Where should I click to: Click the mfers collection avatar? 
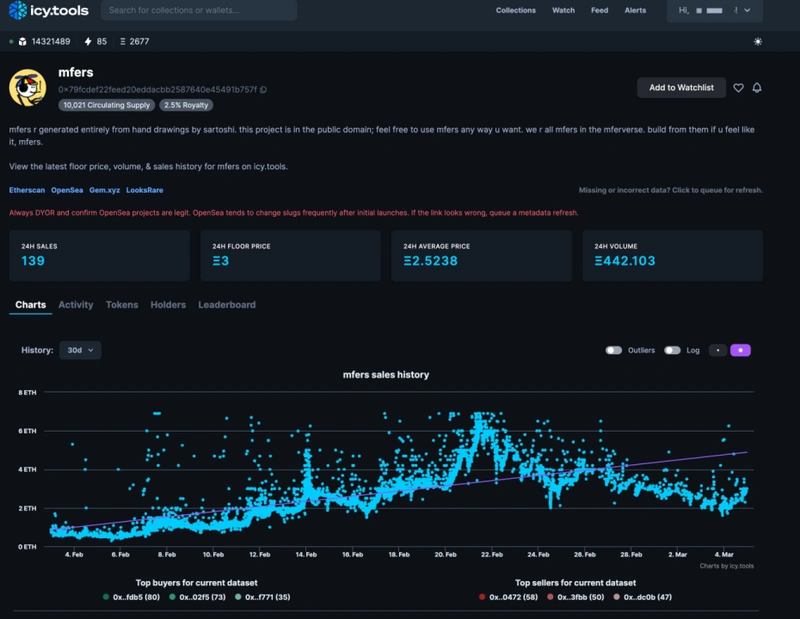[x=28, y=88]
